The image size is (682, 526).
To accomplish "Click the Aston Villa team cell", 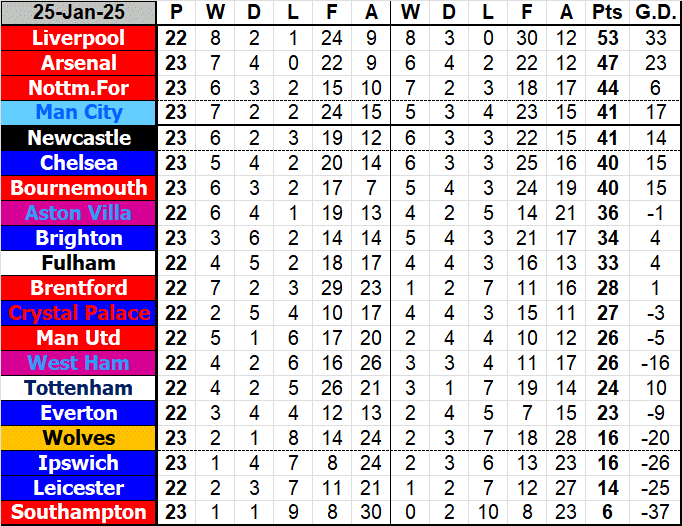I will (79, 213).
